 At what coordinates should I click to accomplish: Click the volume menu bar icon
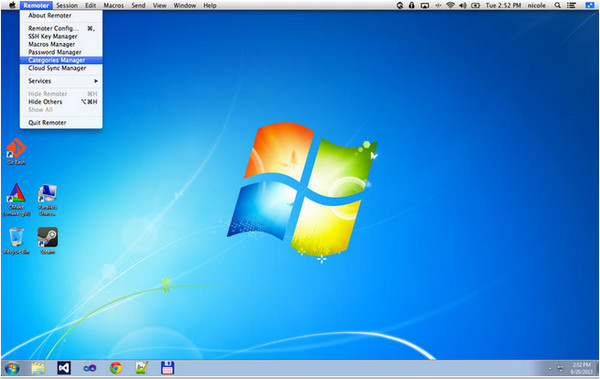coord(463,5)
